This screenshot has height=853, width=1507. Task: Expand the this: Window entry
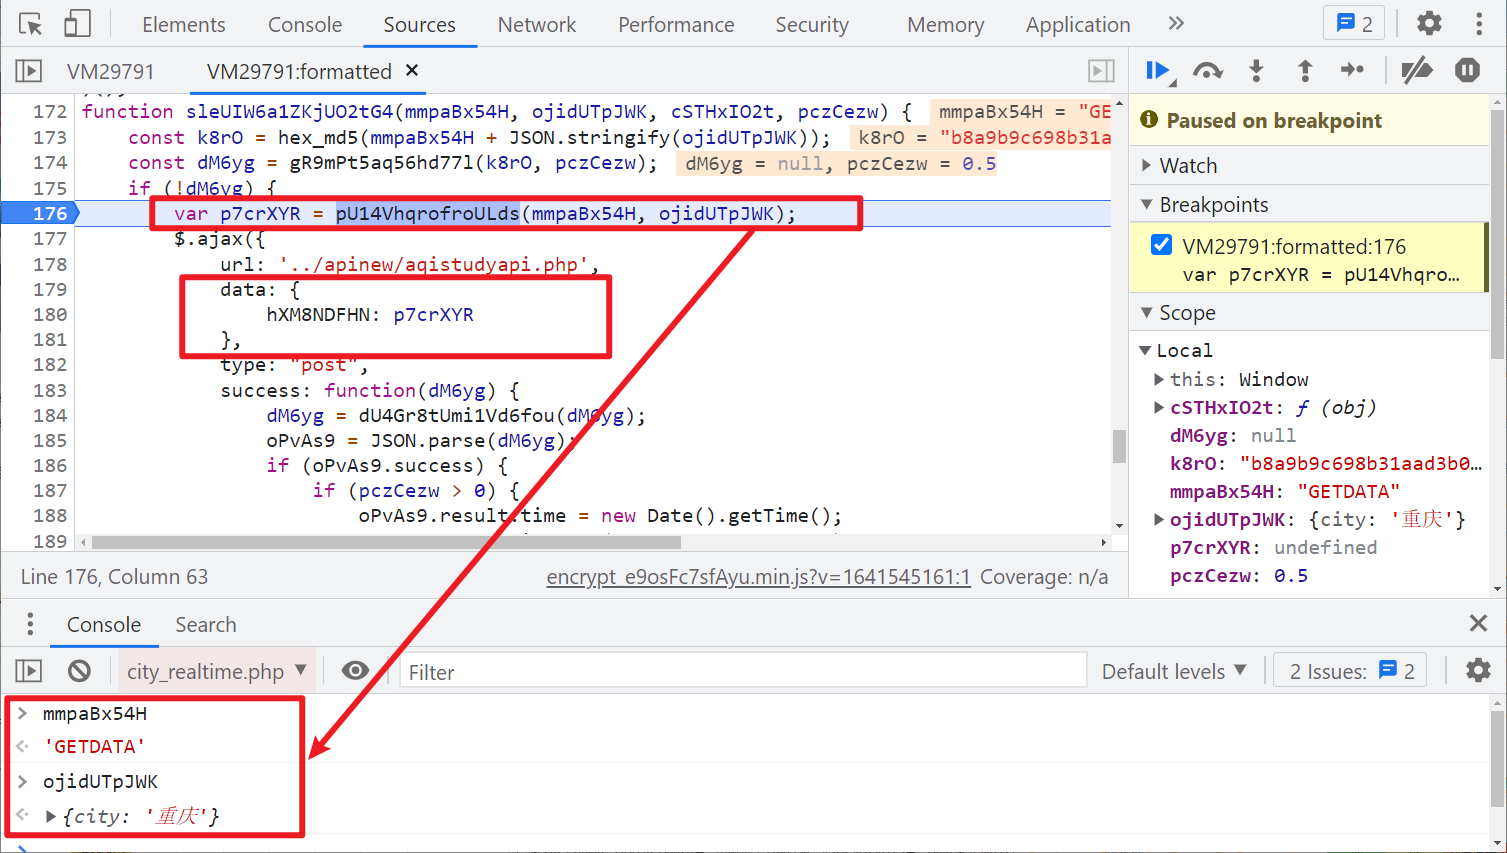1159,379
